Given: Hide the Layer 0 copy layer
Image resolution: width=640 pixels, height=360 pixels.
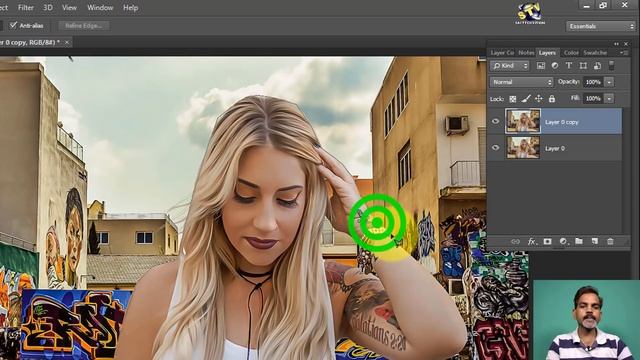Looking at the screenshot, I should [496, 122].
